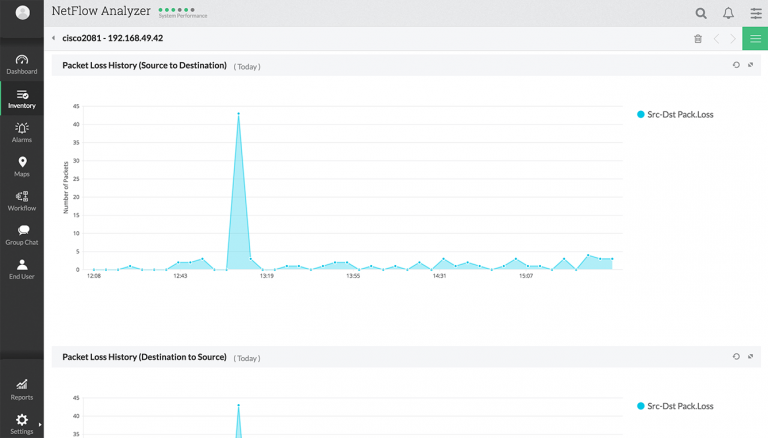
Task: Open the green hamburger menu button
Action: [x=755, y=39]
